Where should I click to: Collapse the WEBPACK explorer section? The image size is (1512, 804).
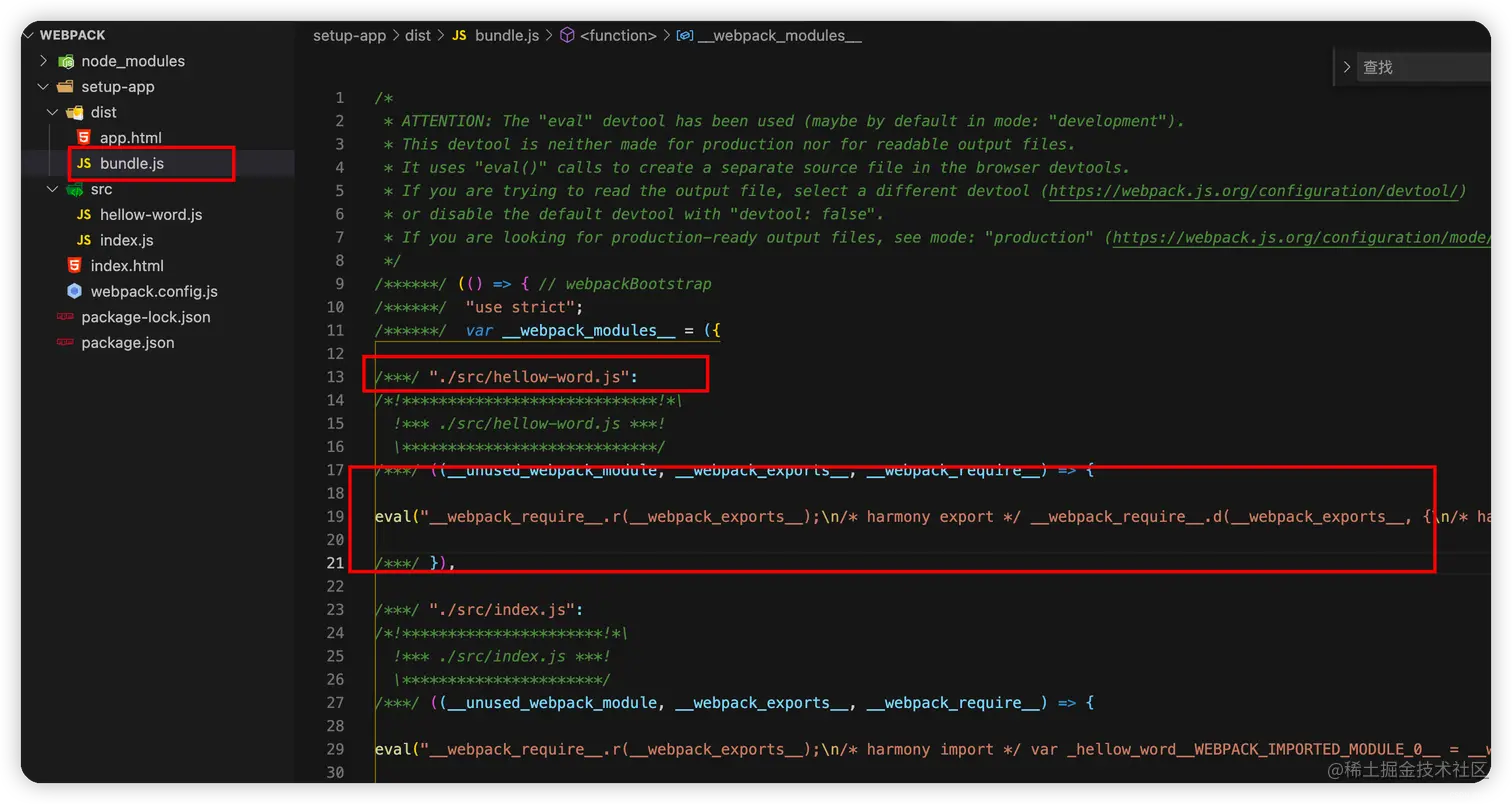(x=28, y=35)
